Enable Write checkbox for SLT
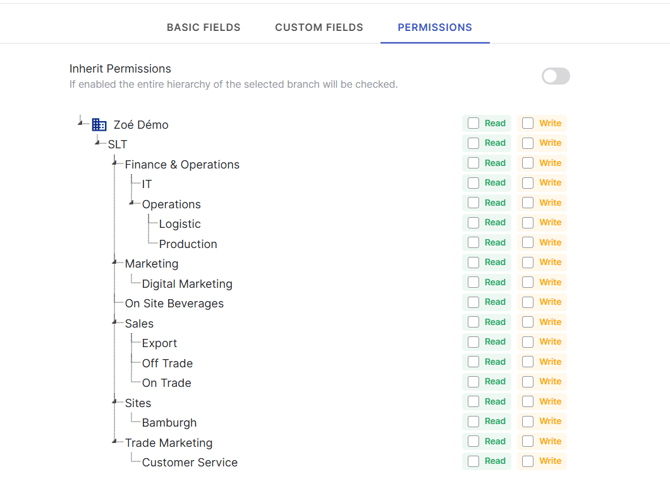 (528, 144)
